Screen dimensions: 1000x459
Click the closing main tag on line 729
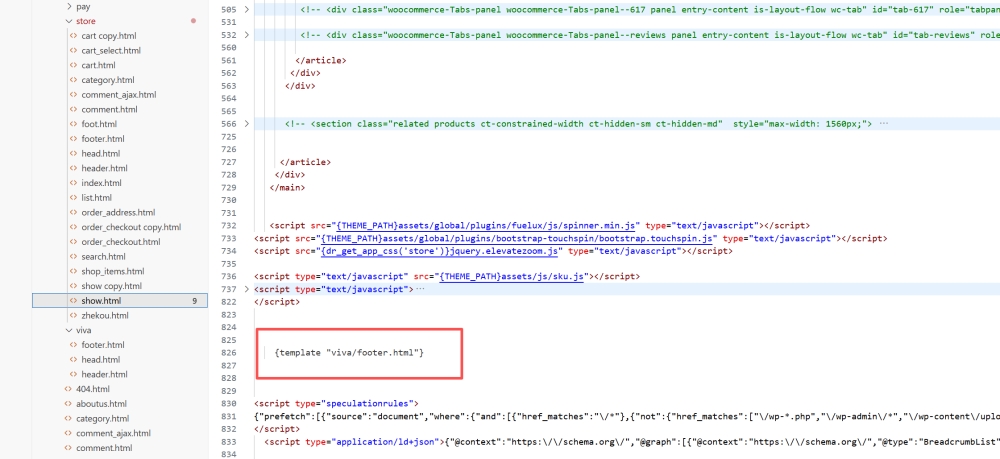tap(287, 187)
